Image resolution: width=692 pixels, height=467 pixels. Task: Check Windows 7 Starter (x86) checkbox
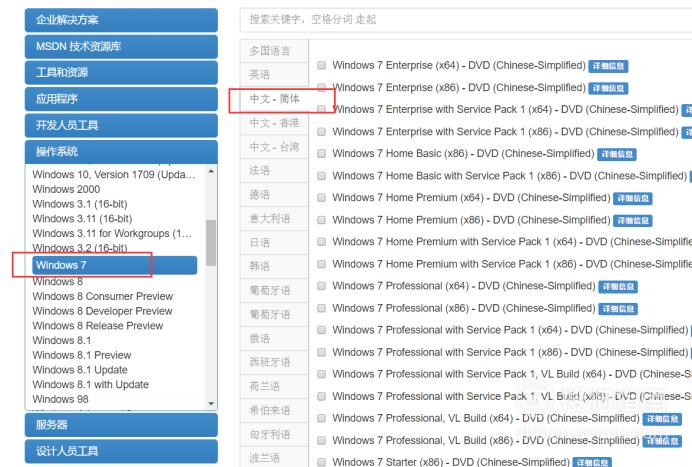pos(322,462)
